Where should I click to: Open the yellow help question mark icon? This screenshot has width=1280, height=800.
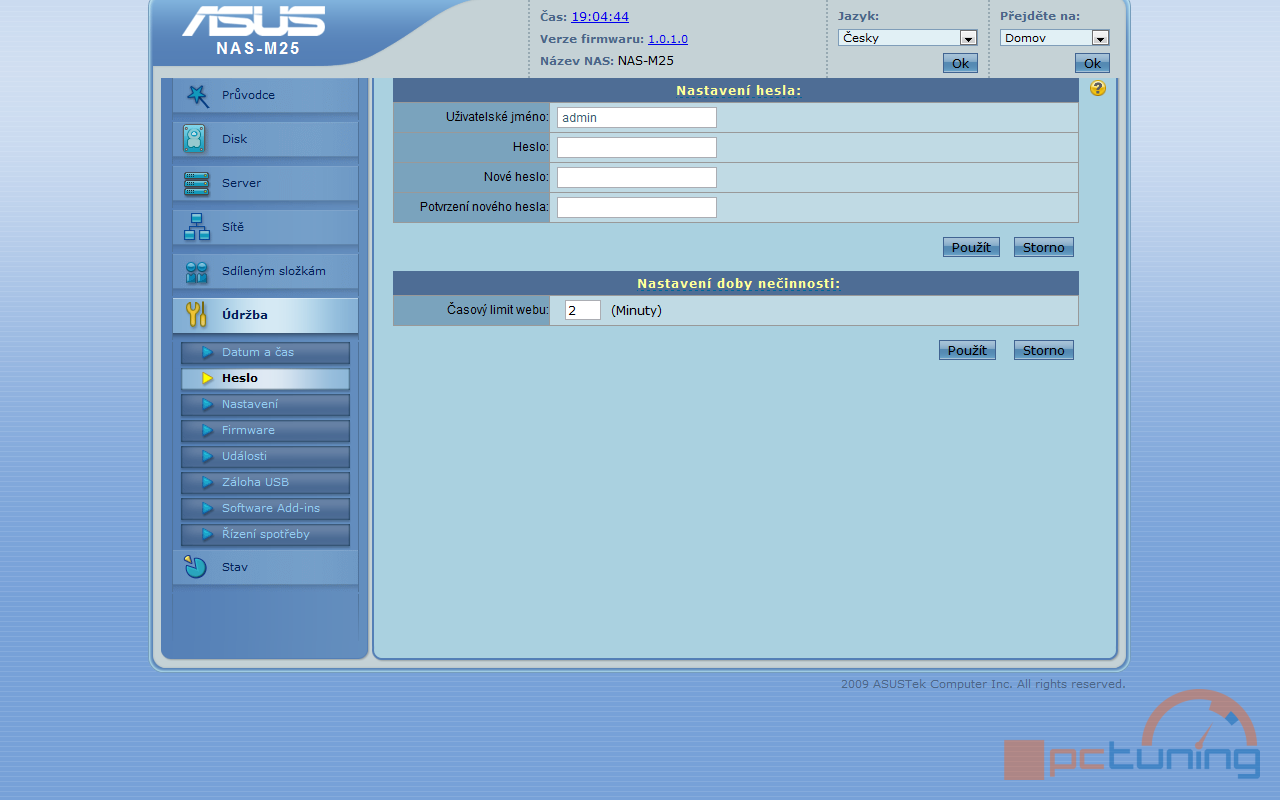[x=1098, y=88]
